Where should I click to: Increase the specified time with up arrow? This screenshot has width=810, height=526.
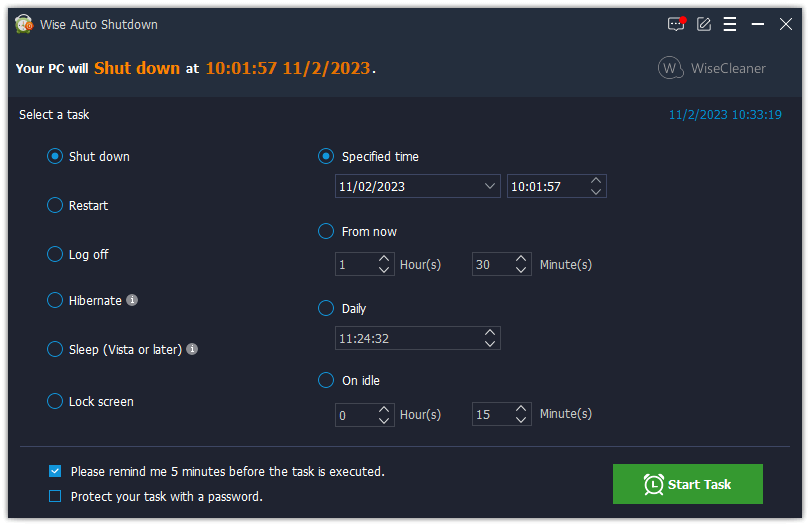(x=596, y=181)
